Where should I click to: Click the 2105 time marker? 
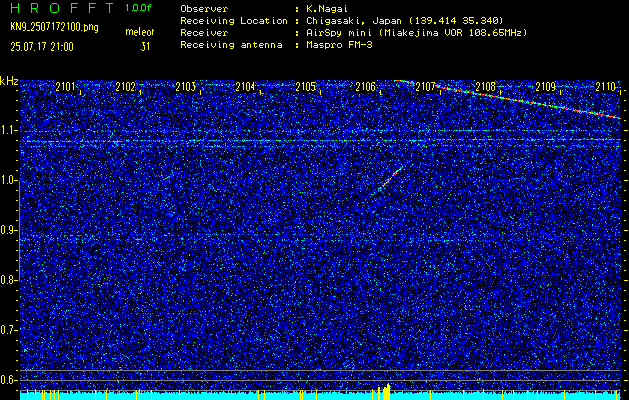(305, 86)
